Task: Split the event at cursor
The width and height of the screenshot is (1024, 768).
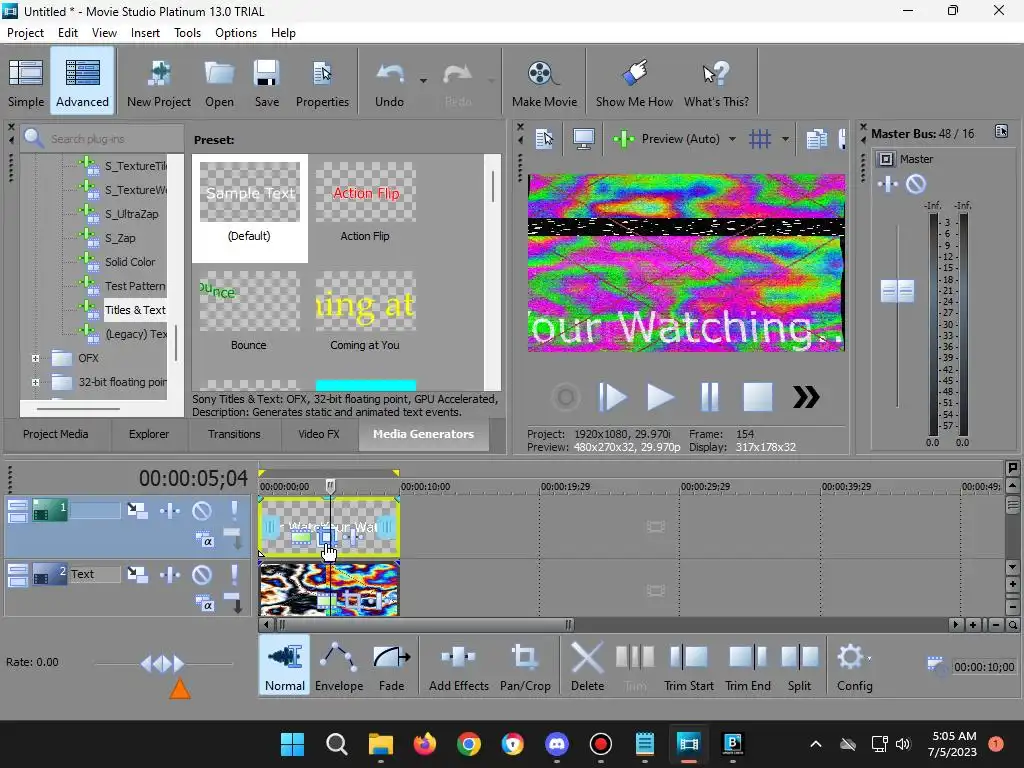Action: click(799, 665)
